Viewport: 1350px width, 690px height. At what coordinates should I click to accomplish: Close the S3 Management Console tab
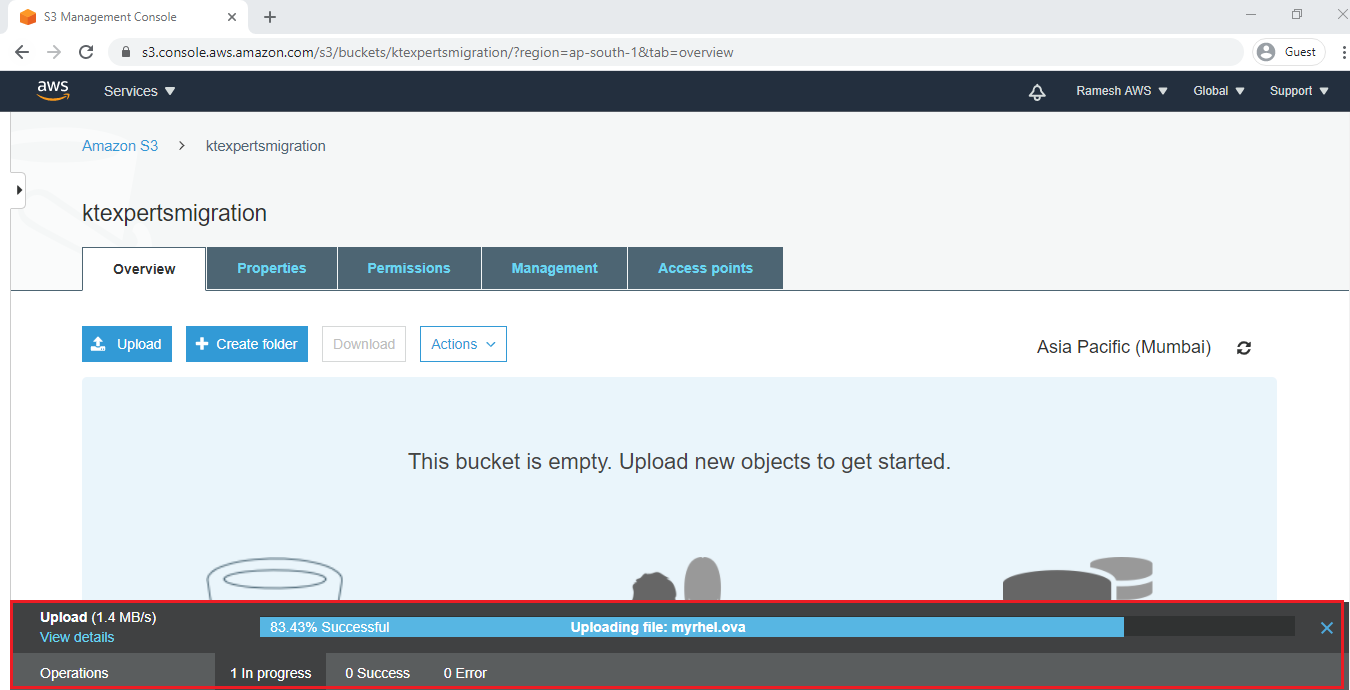231,17
